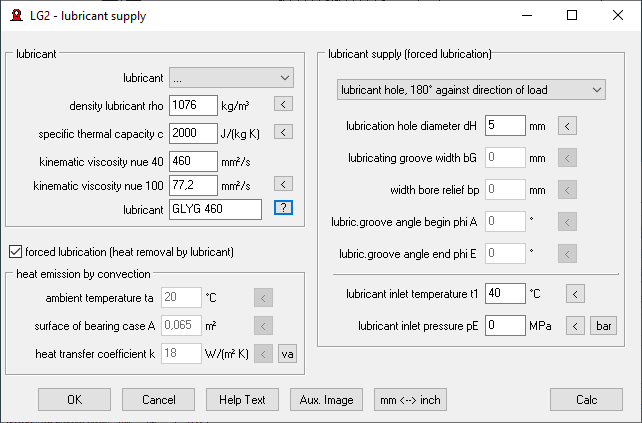Click the 'bar' unit button for inlet pressure
This screenshot has width=642, height=423.
[604, 325]
